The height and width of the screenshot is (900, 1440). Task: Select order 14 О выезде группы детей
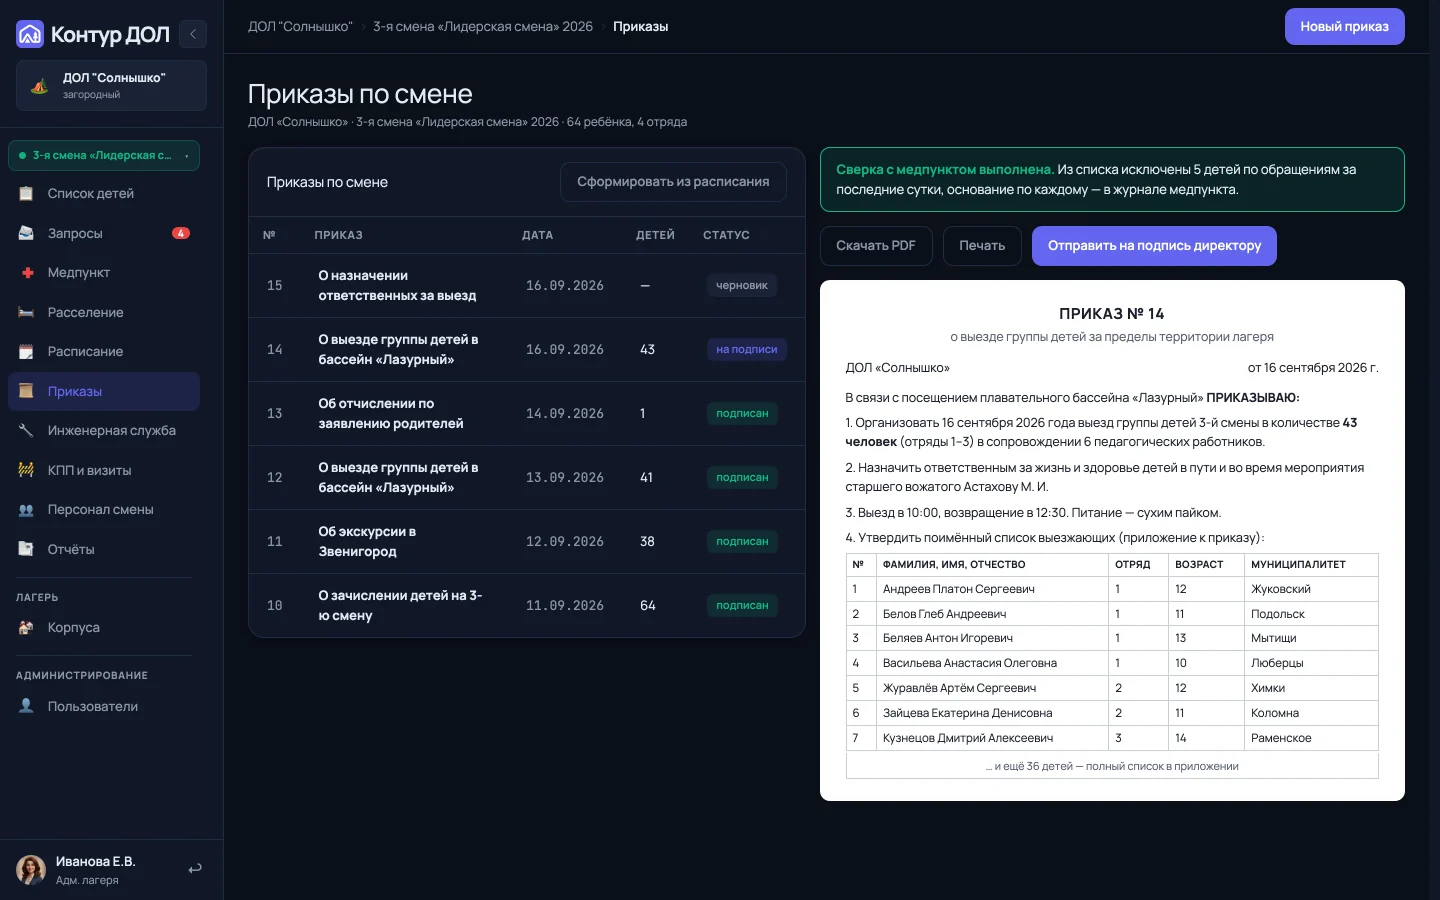(x=527, y=350)
